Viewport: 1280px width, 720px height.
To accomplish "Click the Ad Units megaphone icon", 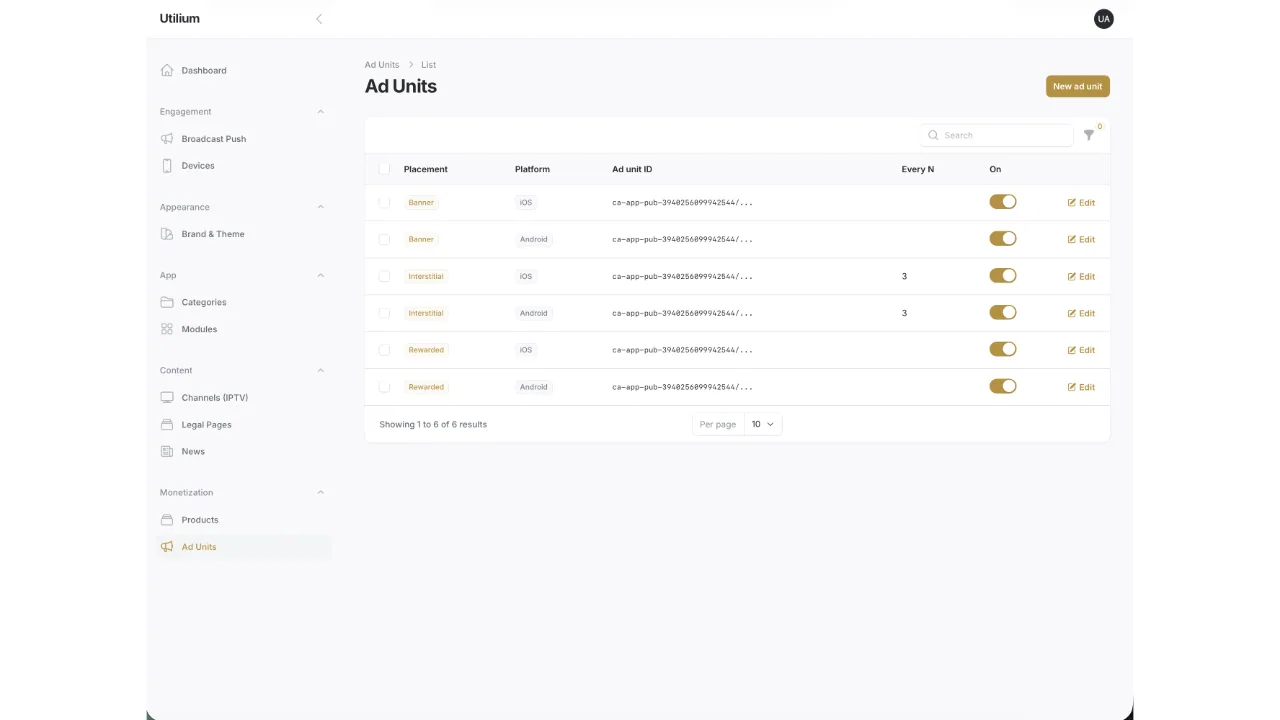I will pos(167,547).
